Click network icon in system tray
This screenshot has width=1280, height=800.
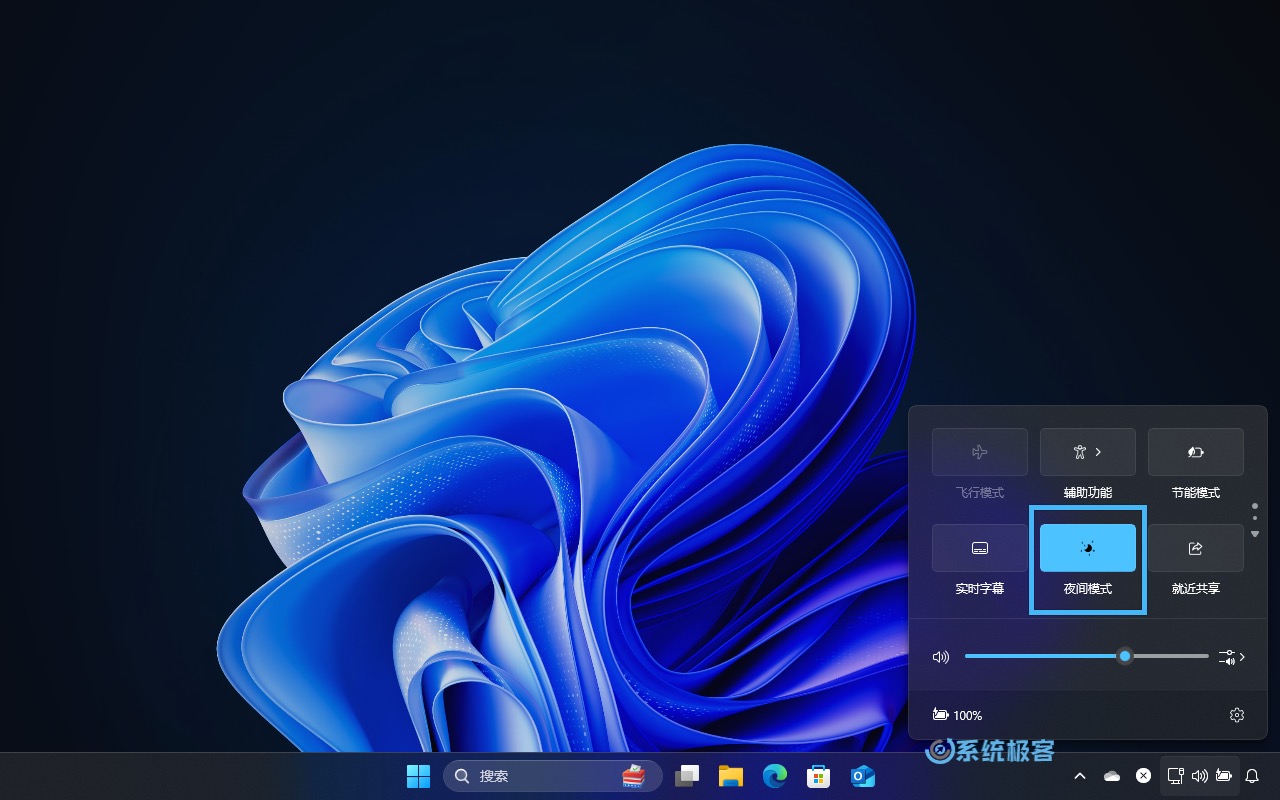click(1176, 776)
